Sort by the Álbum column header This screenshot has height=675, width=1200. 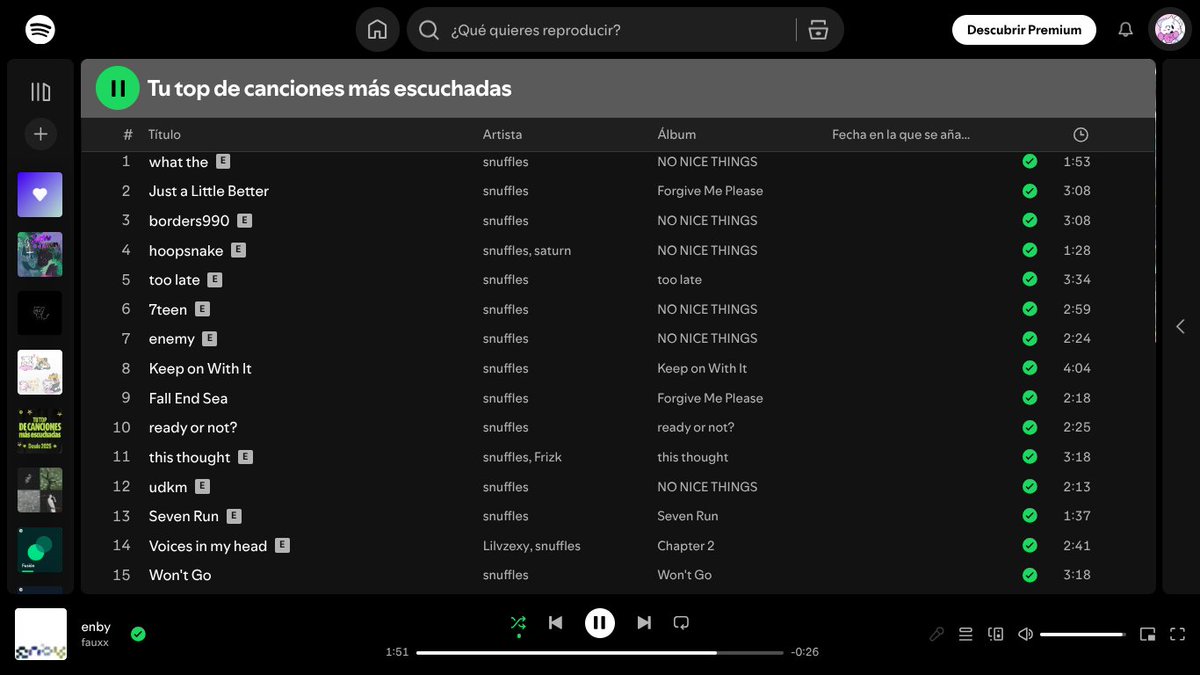[676, 135]
